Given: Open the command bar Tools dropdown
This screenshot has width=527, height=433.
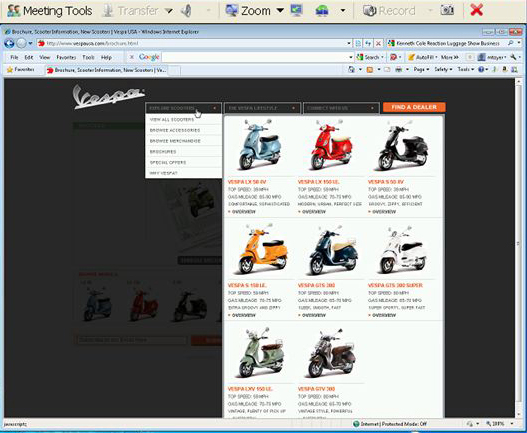Looking at the screenshot, I should pyautogui.click(x=465, y=70).
